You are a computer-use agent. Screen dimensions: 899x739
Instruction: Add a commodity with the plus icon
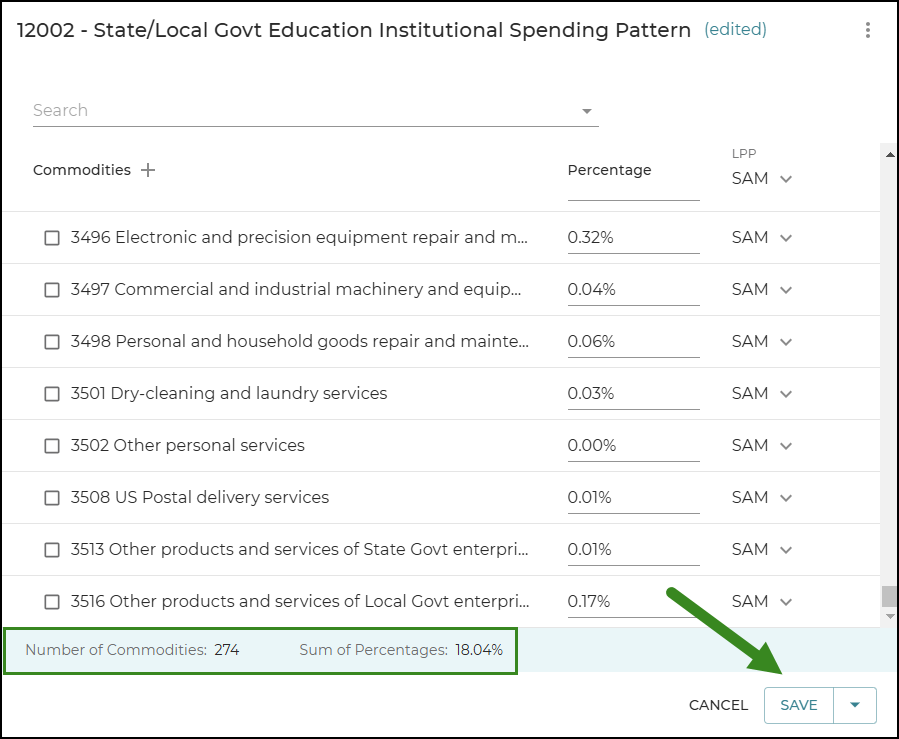tap(148, 170)
